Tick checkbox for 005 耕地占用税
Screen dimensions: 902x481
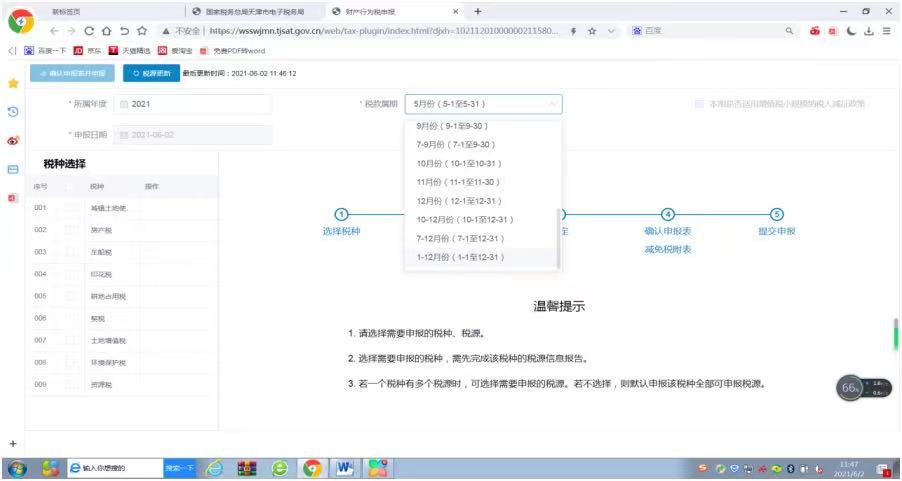tap(70, 296)
